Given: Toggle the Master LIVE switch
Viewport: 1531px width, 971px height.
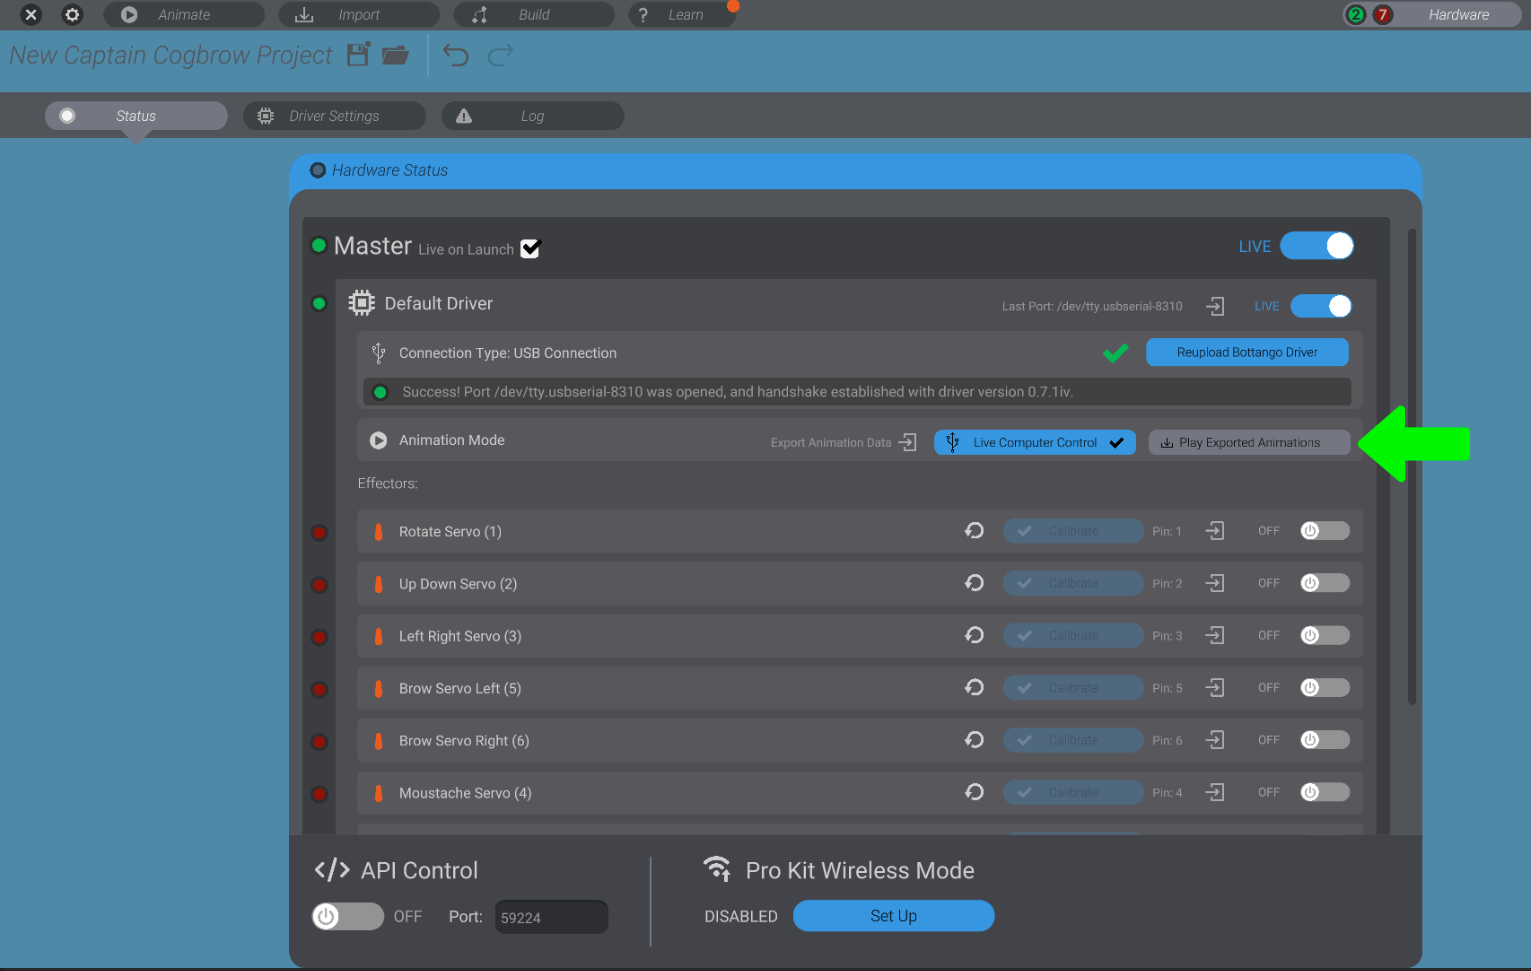Looking at the screenshot, I should tap(1317, 246).
